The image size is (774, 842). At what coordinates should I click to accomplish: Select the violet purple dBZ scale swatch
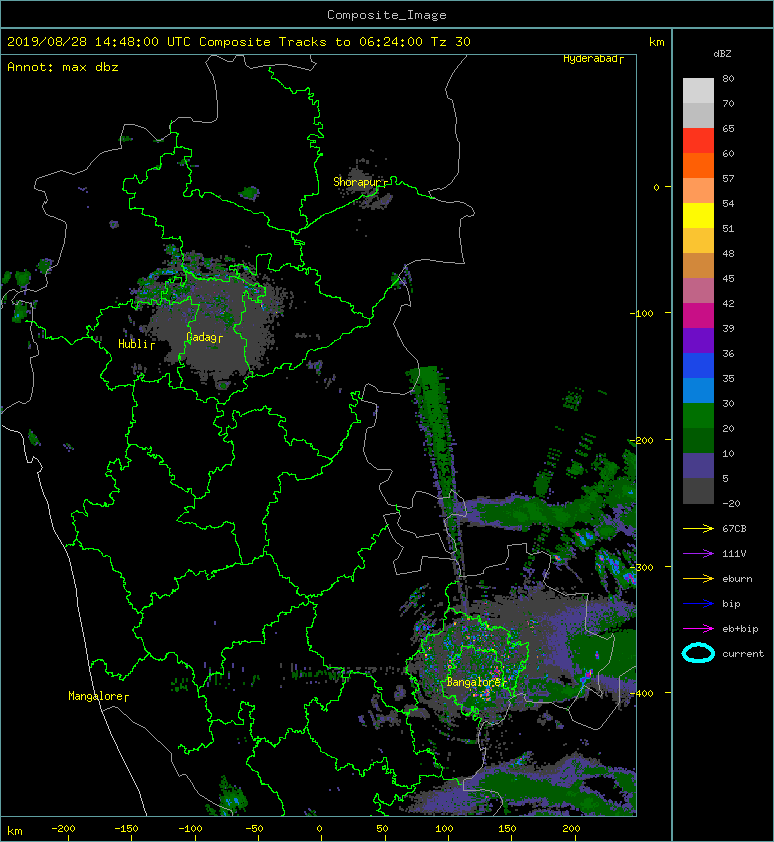698,341
